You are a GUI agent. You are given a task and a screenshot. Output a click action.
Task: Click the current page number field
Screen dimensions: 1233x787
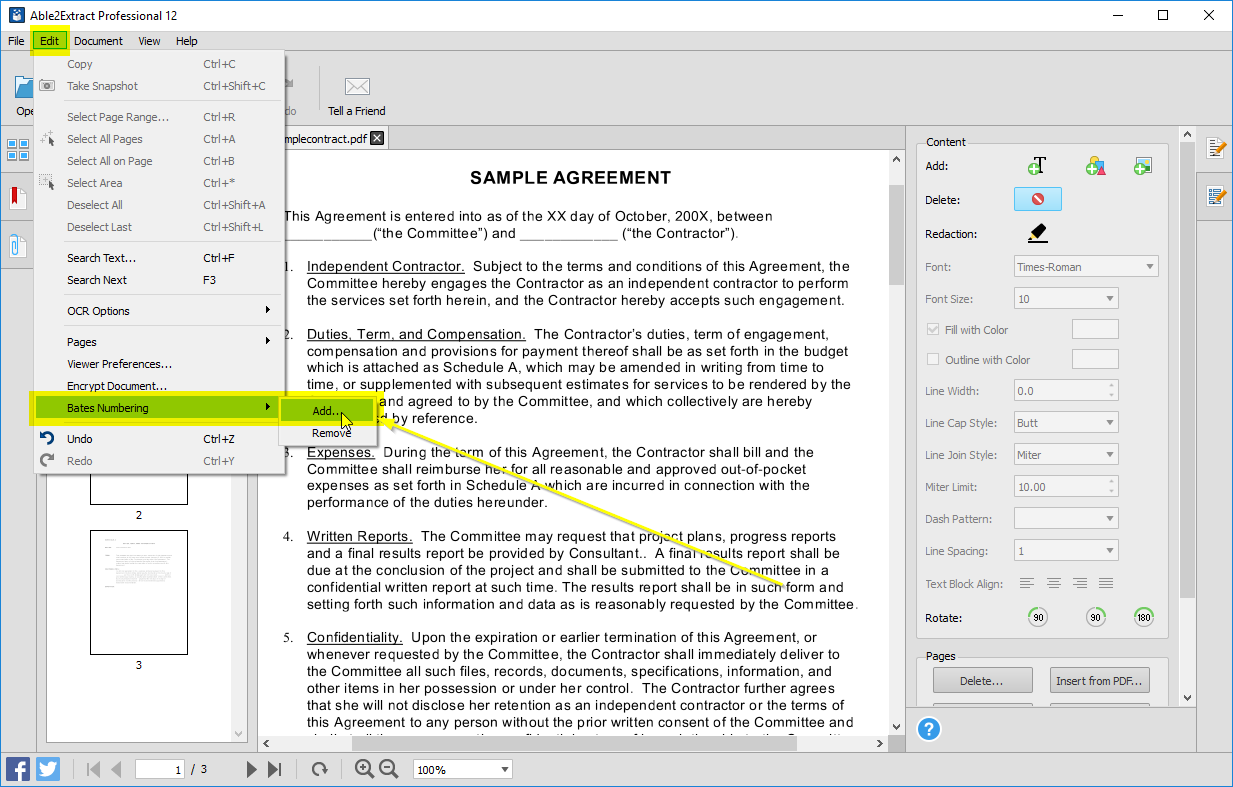(161, 769)
